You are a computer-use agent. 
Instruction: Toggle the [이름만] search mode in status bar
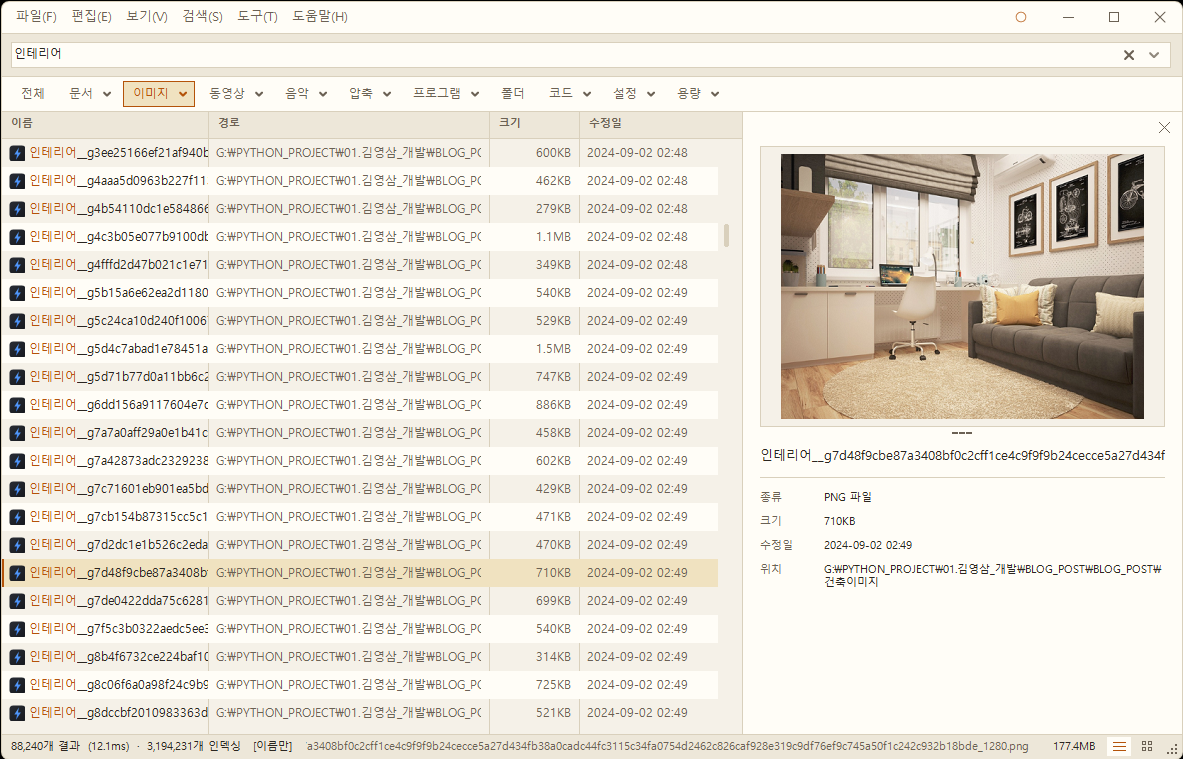272,746
